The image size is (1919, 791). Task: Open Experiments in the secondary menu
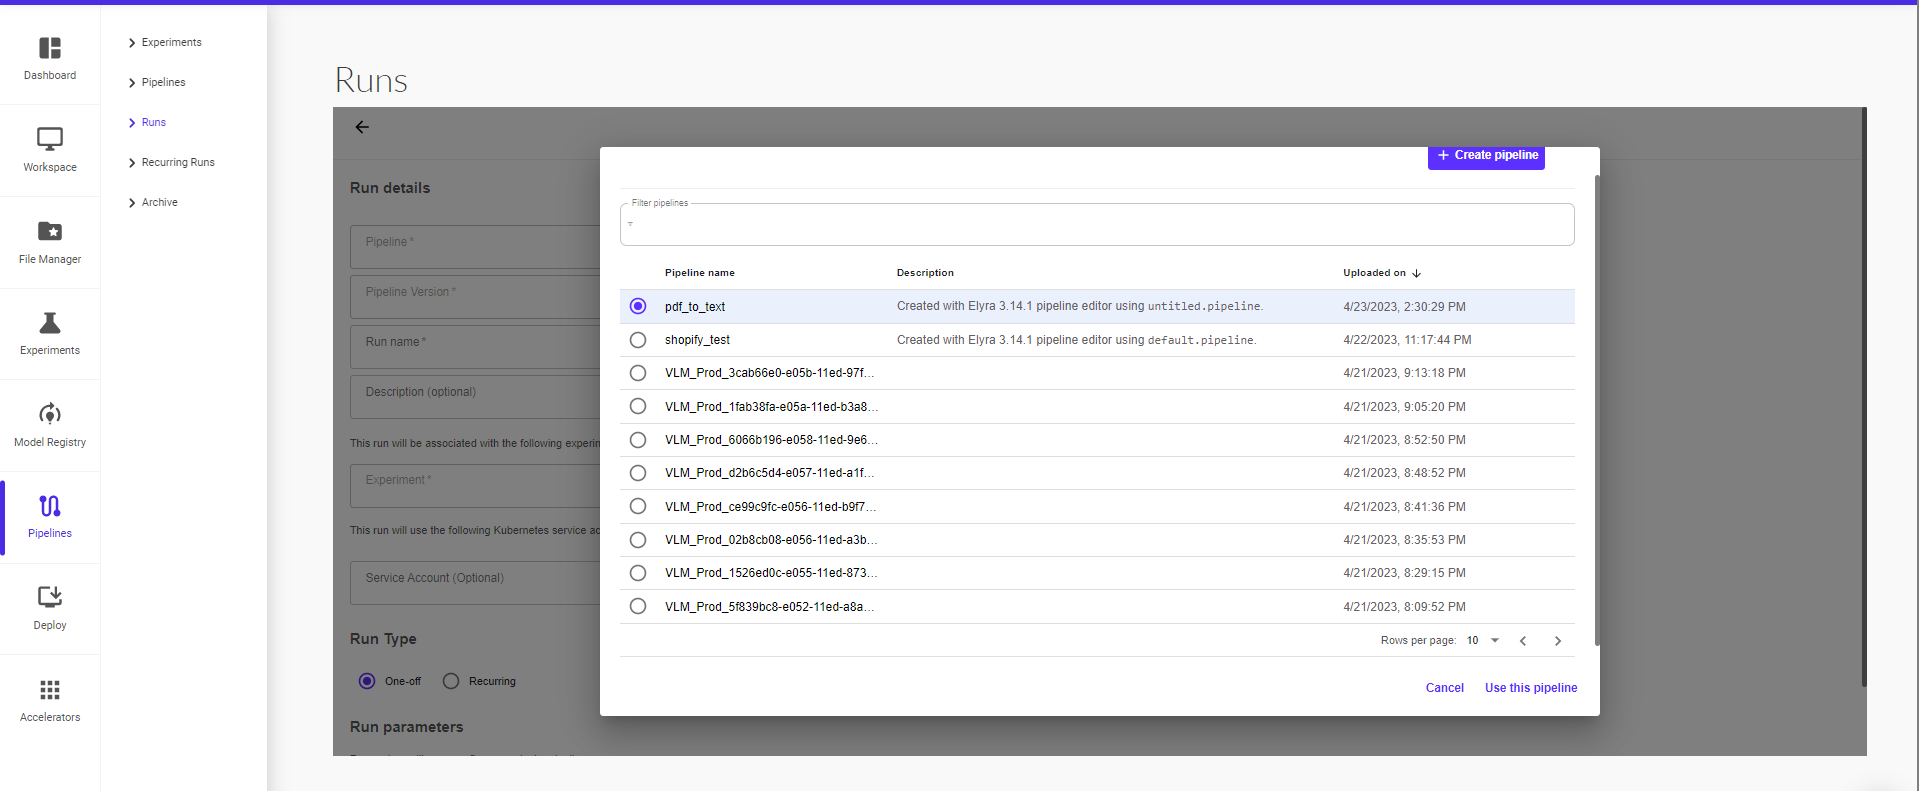[172, 42]
